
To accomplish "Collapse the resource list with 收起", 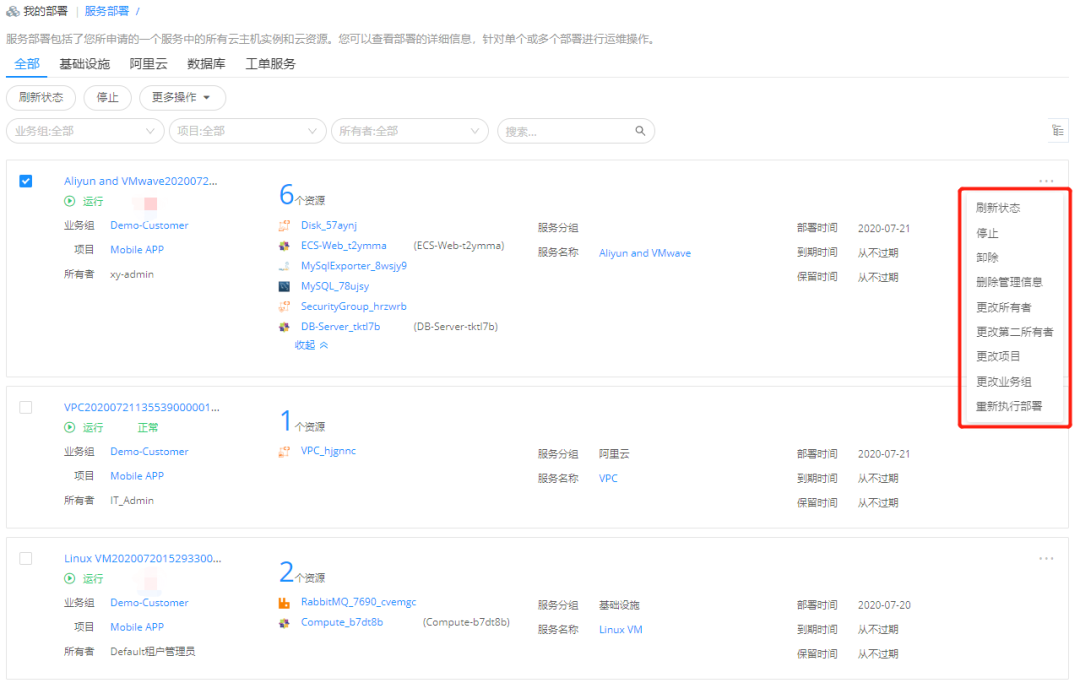I will 311,345.
